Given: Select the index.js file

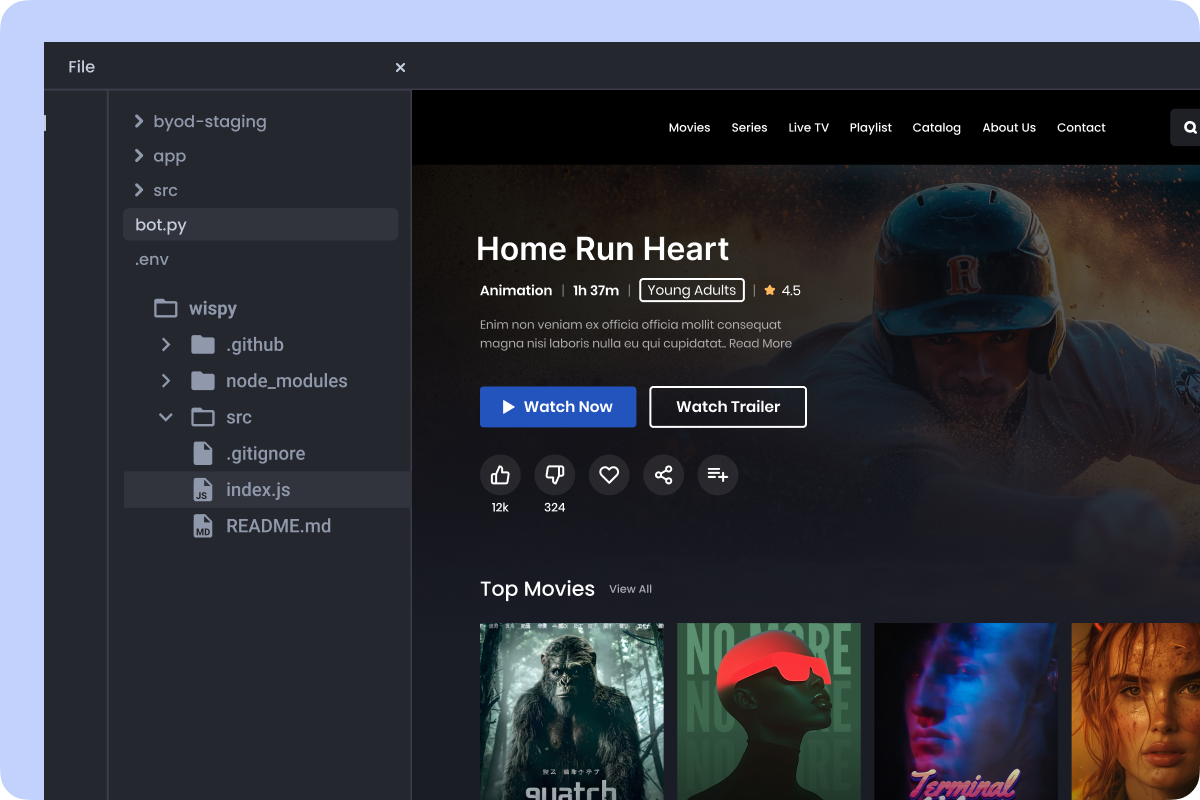Looking at the screenshot, I should [x=258, y=490].
